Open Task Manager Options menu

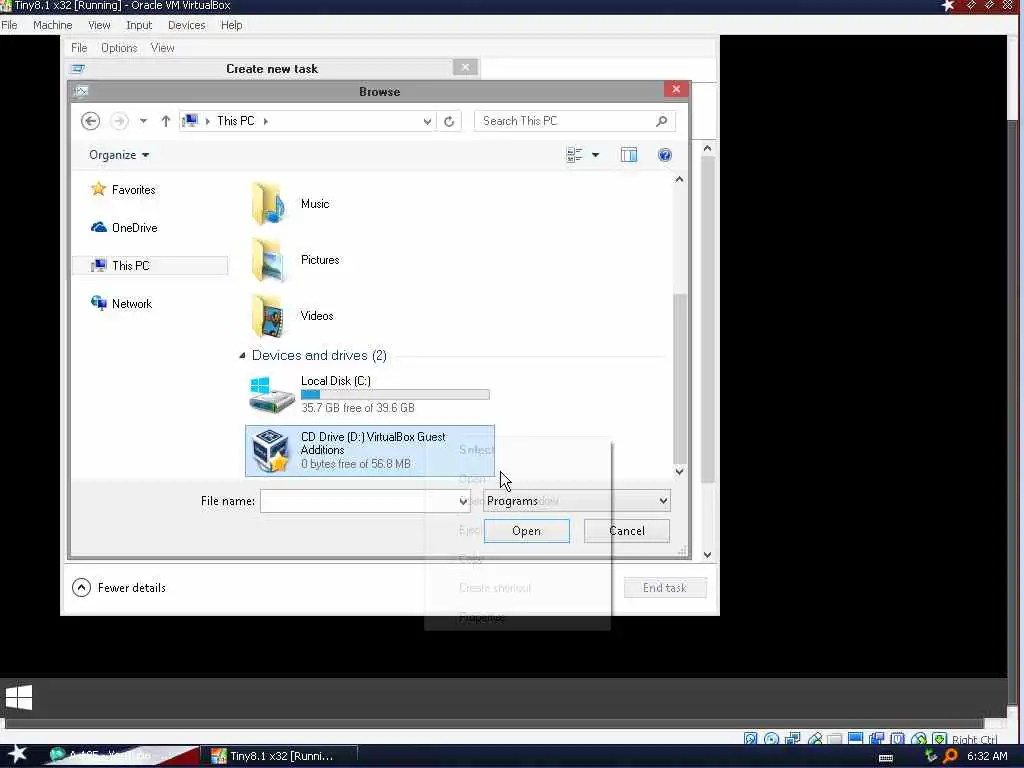(x=119, y=48)
